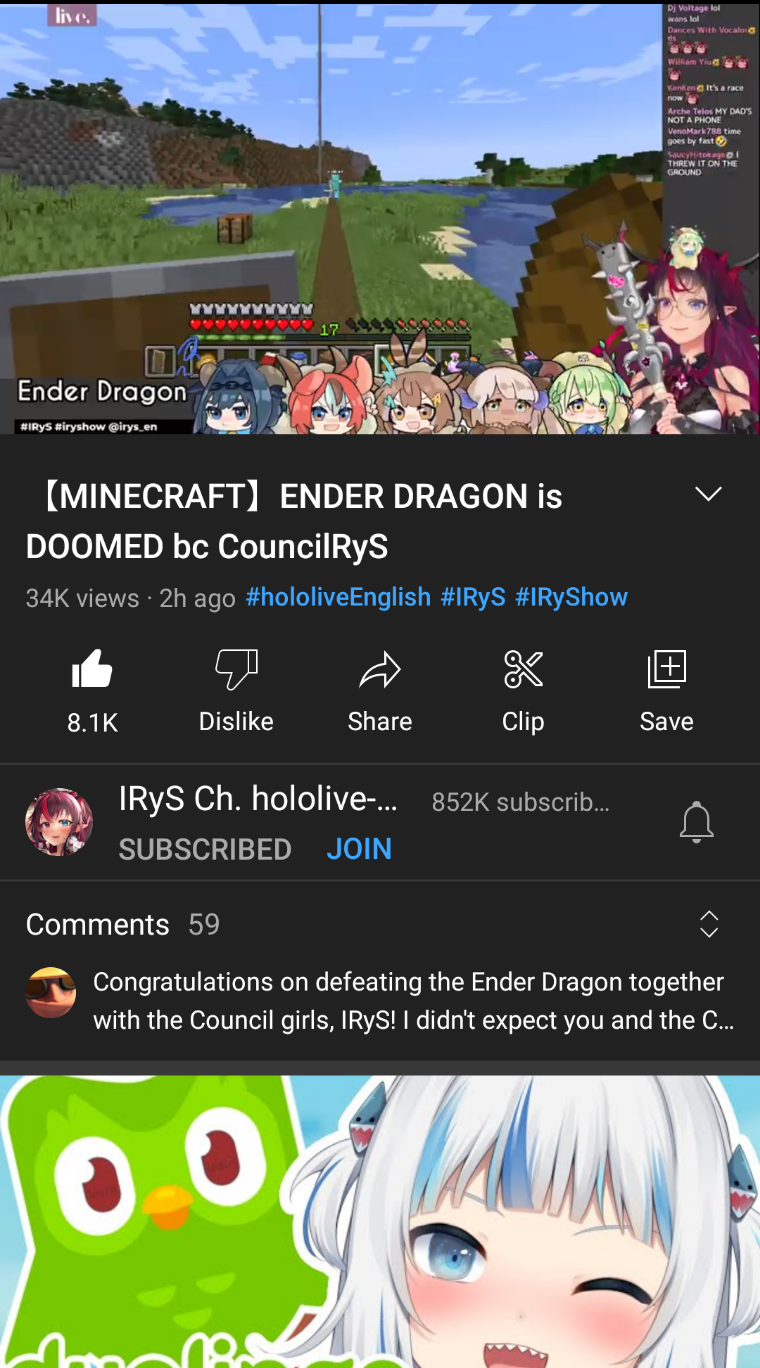The width and height of the screenshot is (760, 1368).
Task: Open the #IRyS hashtag link
Action: (x=473, y=597)
